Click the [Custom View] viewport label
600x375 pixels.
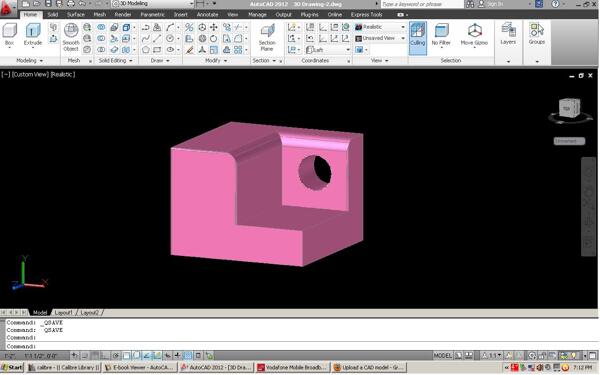pos(31,74)
